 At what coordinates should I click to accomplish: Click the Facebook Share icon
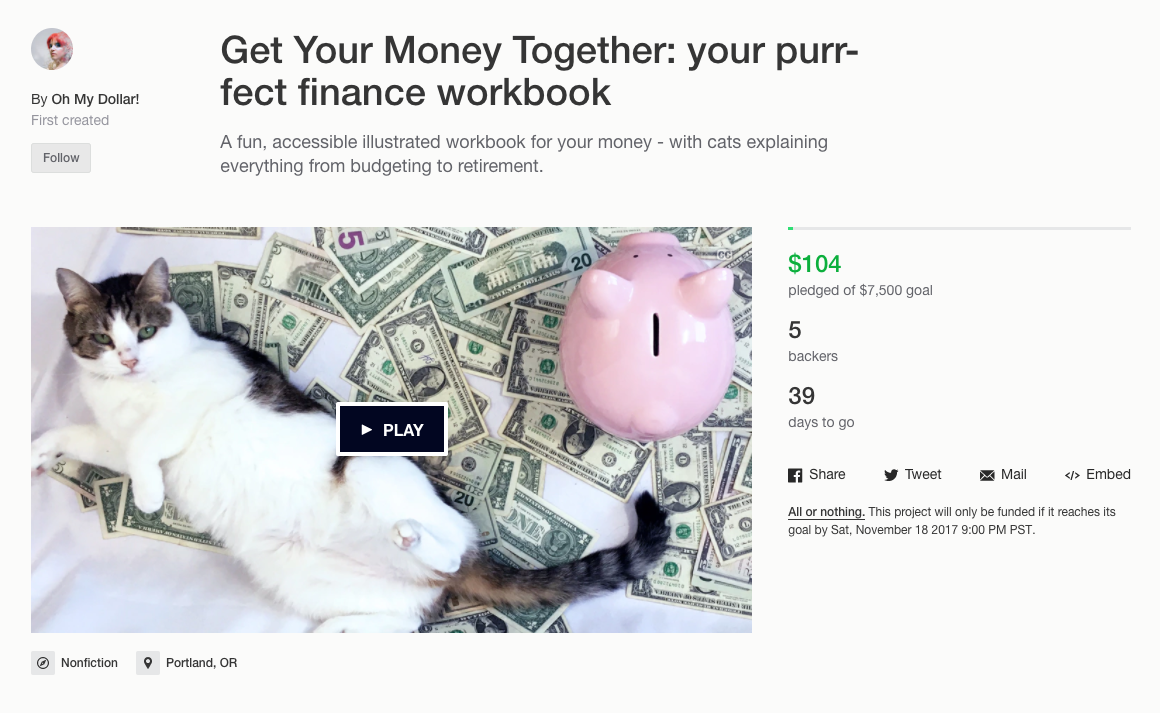pos(795,475)
